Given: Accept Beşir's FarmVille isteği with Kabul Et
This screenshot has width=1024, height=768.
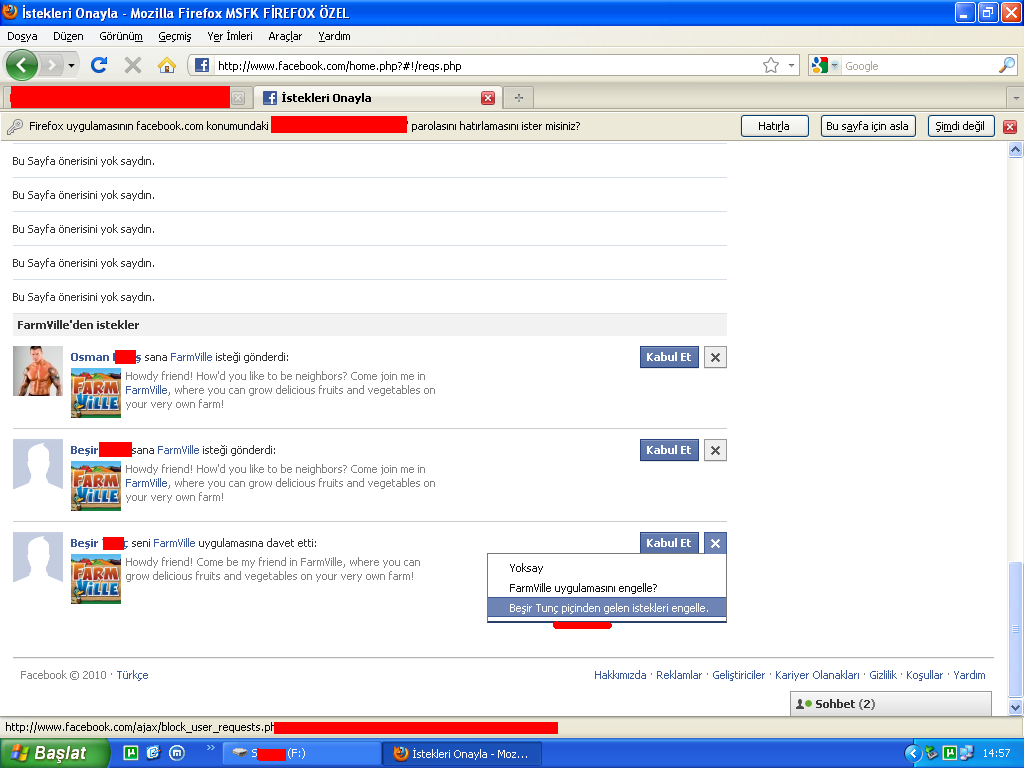Looking at the screenshot, I should [x=669, y=450].
